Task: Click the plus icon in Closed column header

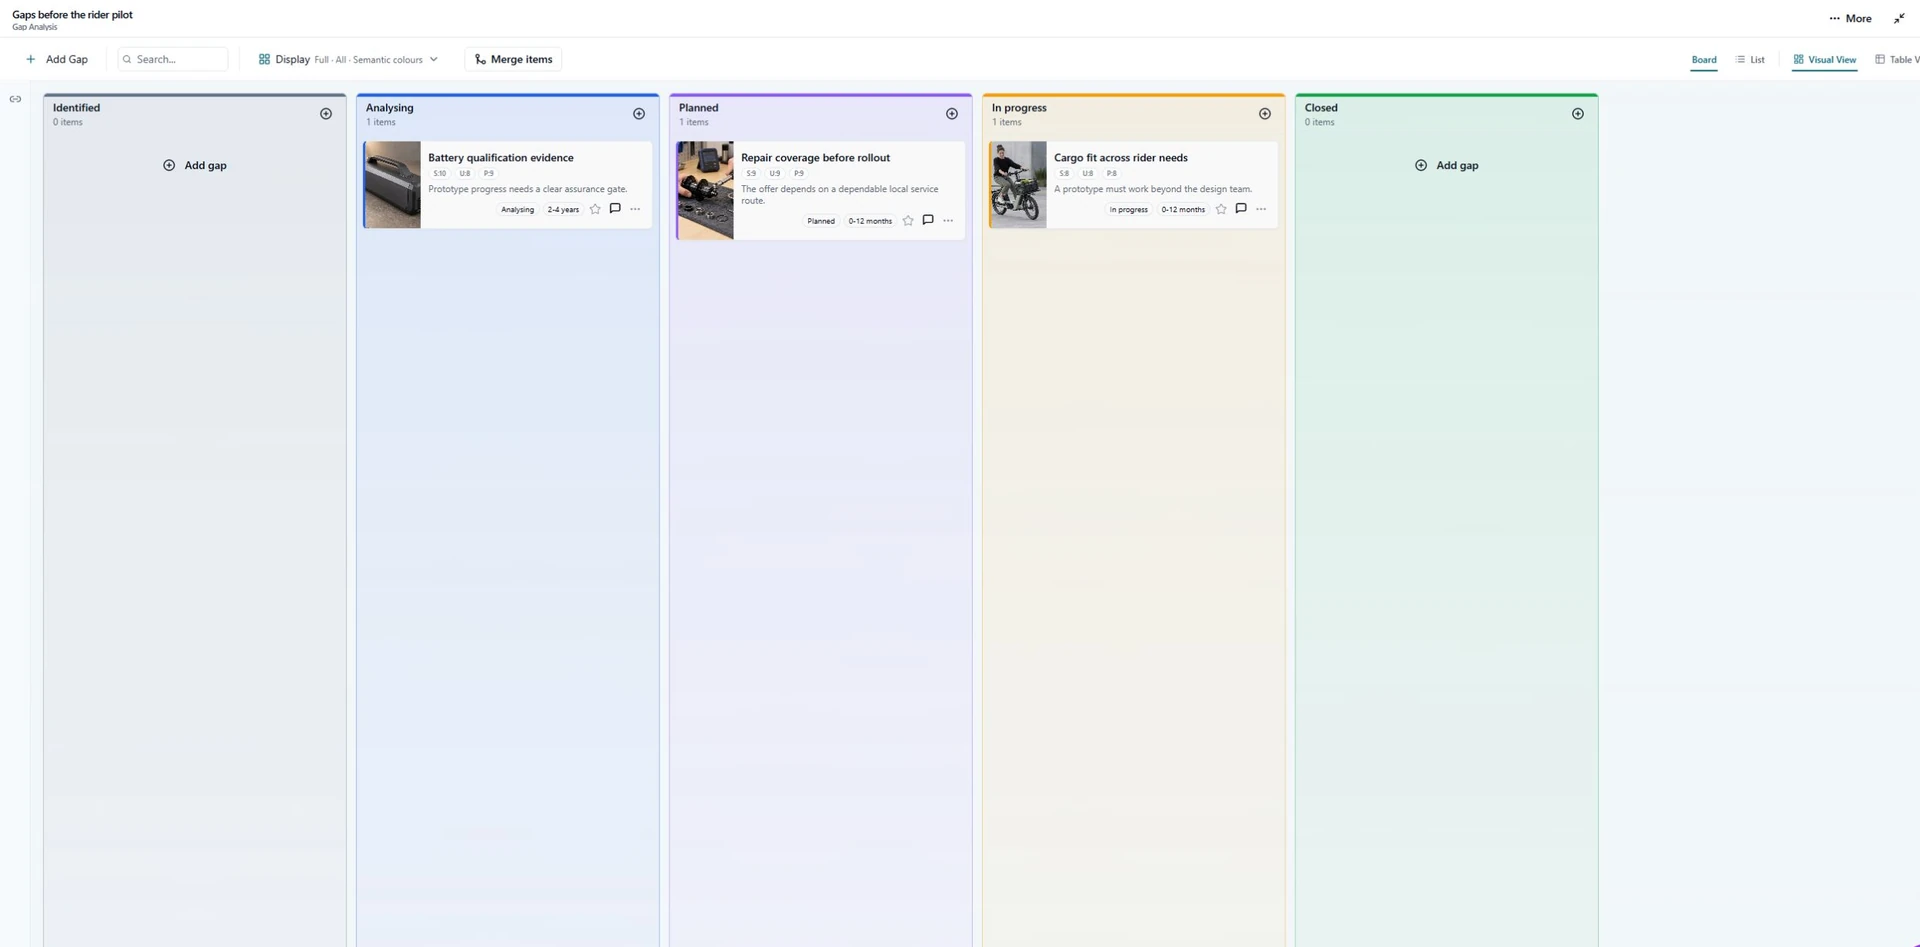Action: pyautogui.click(x=1578, y=114)
